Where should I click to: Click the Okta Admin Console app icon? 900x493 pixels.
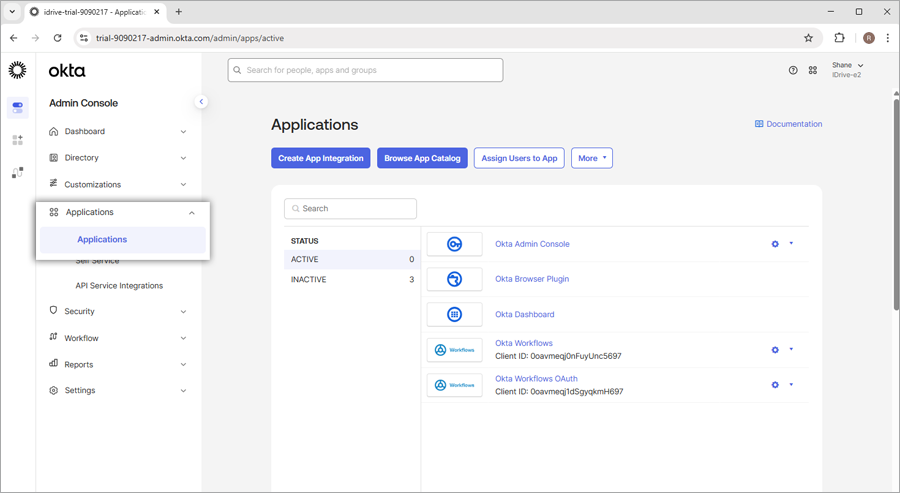pyautogui.click(x=454, y=244)
